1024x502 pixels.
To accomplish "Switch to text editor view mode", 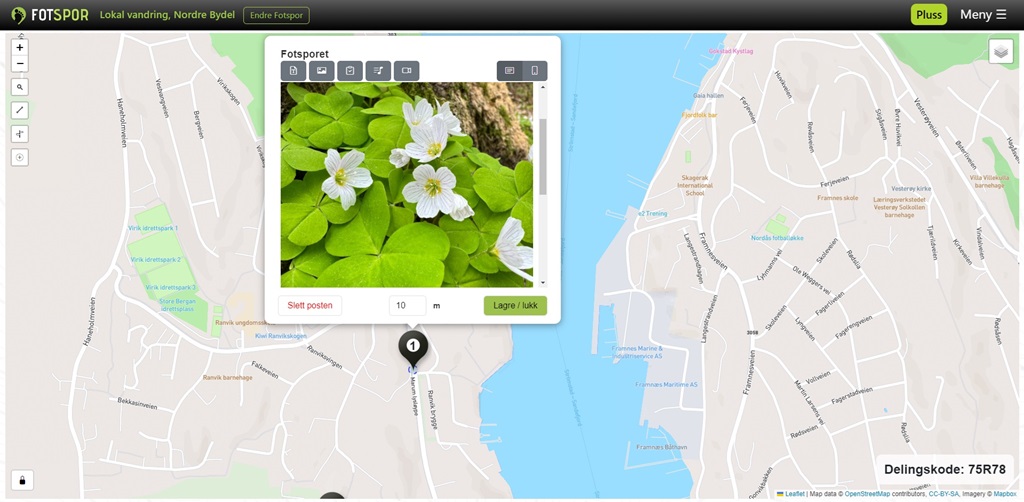I will [509, 71].
